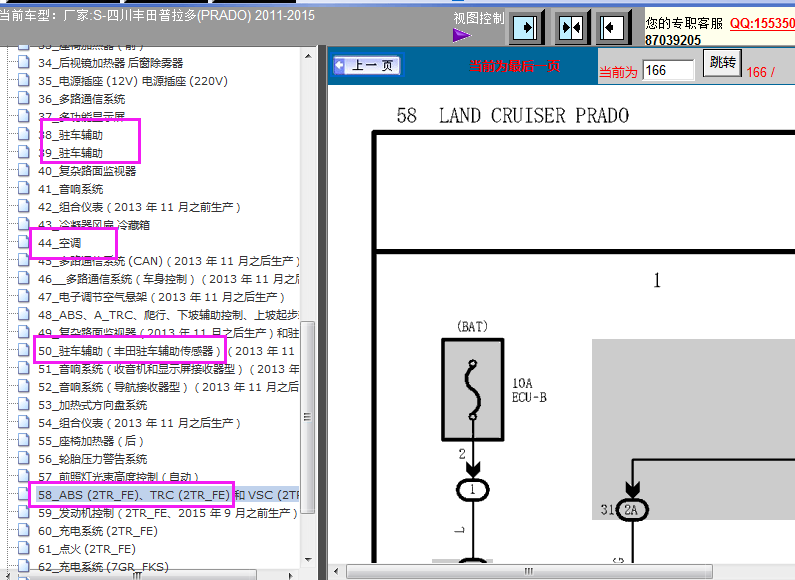The image size is (795, 580).
Task: Click the document icon beside 40_复杂路面监视器
Action: click(x=24, y=170)
